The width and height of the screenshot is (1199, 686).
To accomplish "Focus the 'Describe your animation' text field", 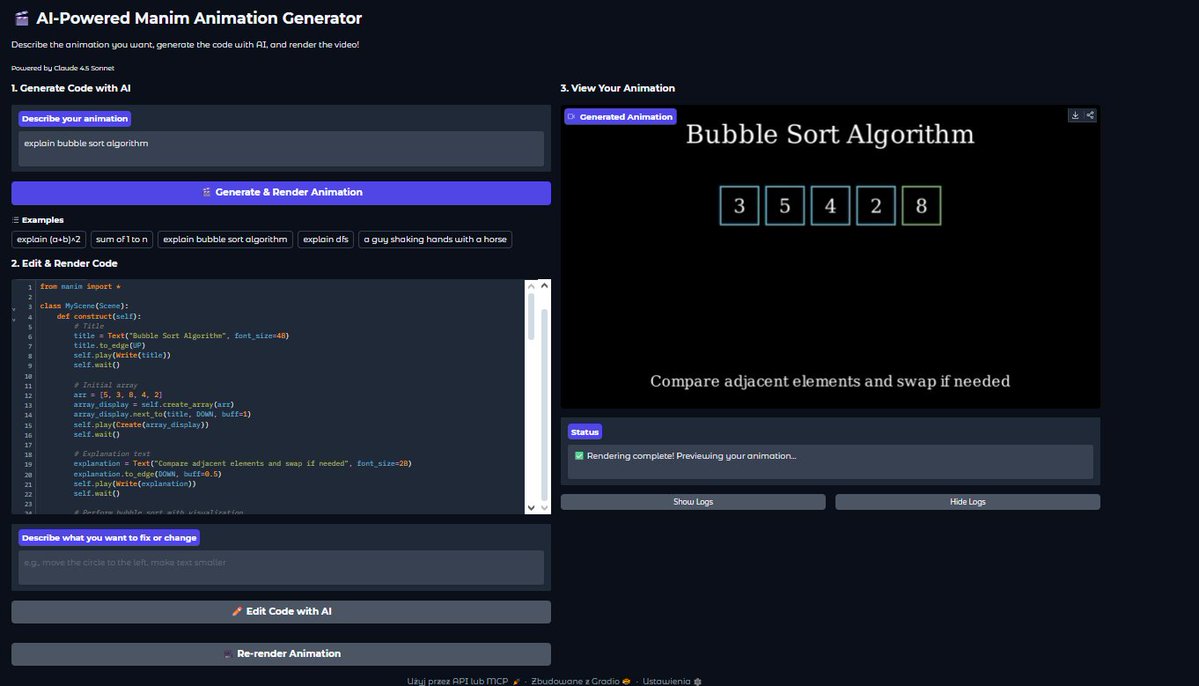I will click(281, 148).
